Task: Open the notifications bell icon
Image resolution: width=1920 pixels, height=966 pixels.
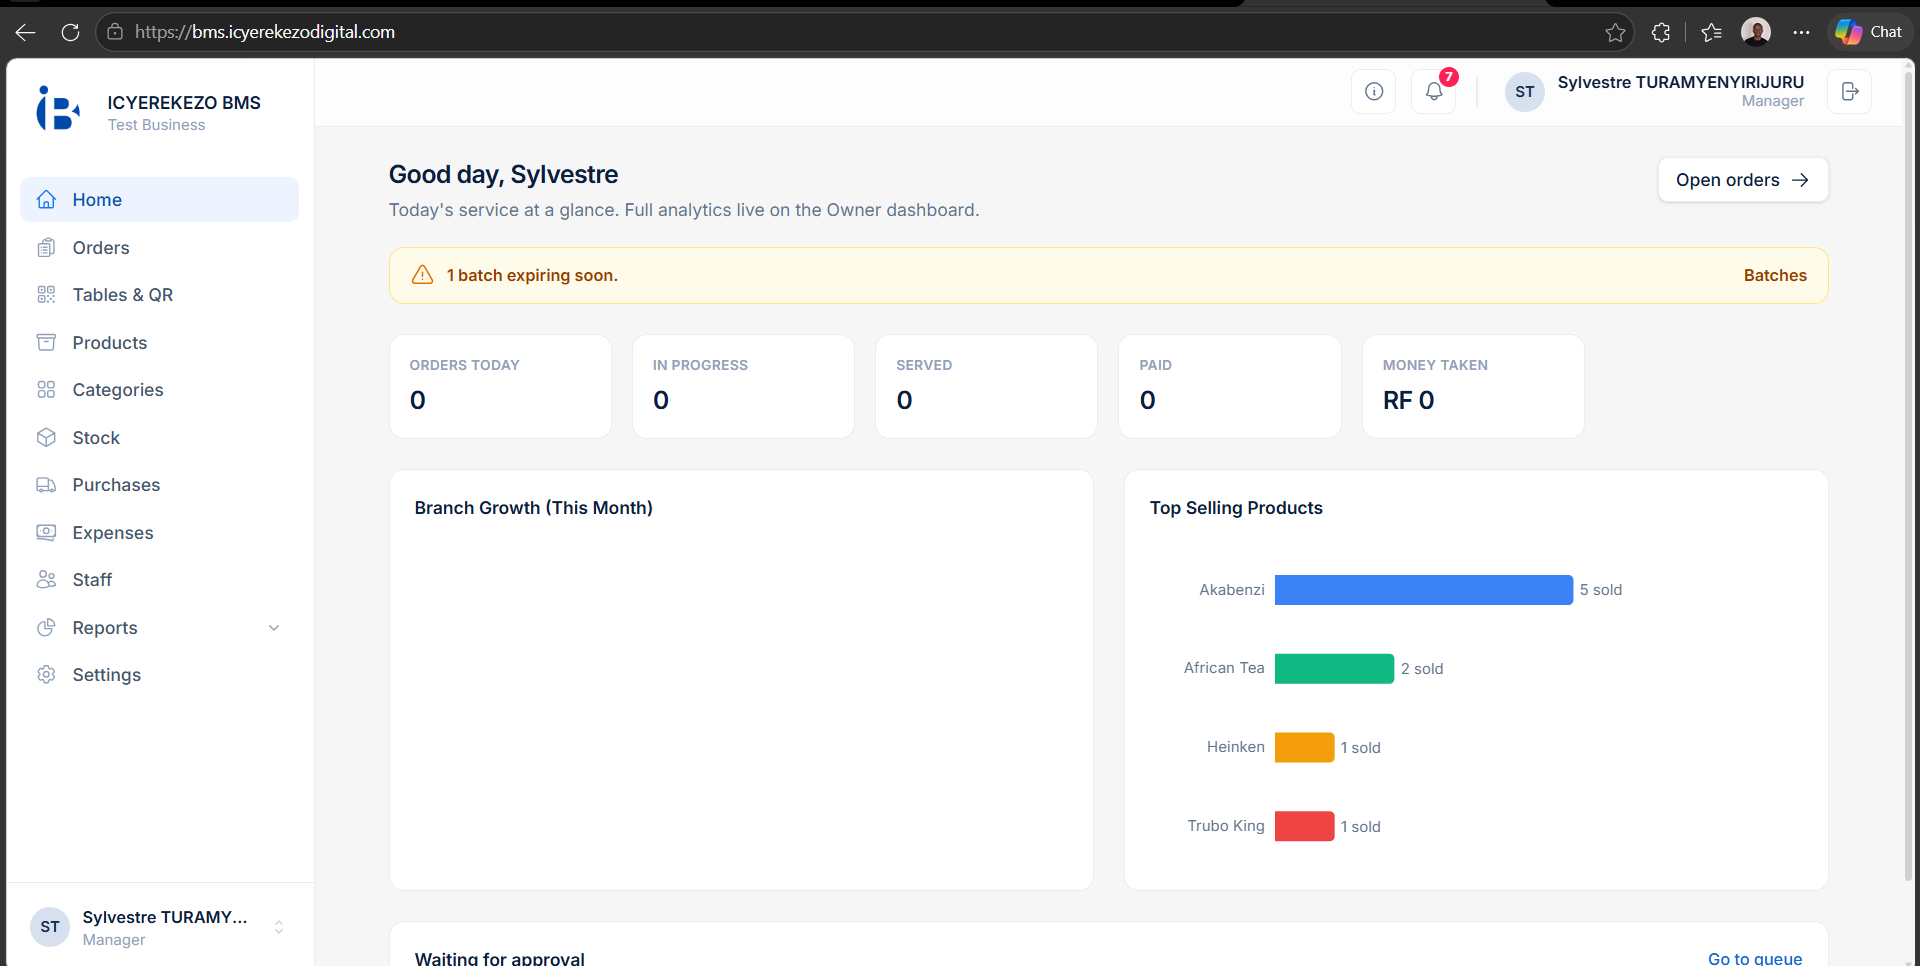Action: point(1434,92)
